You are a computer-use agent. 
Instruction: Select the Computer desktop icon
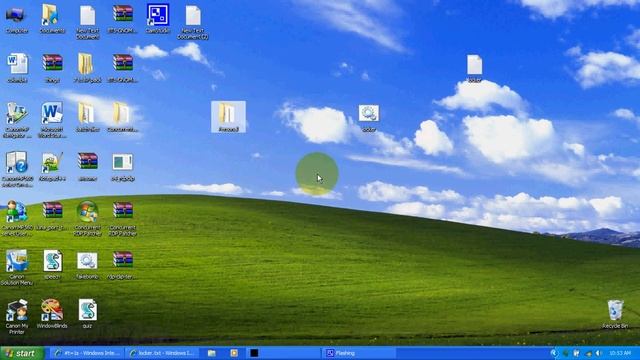(16, 19)
